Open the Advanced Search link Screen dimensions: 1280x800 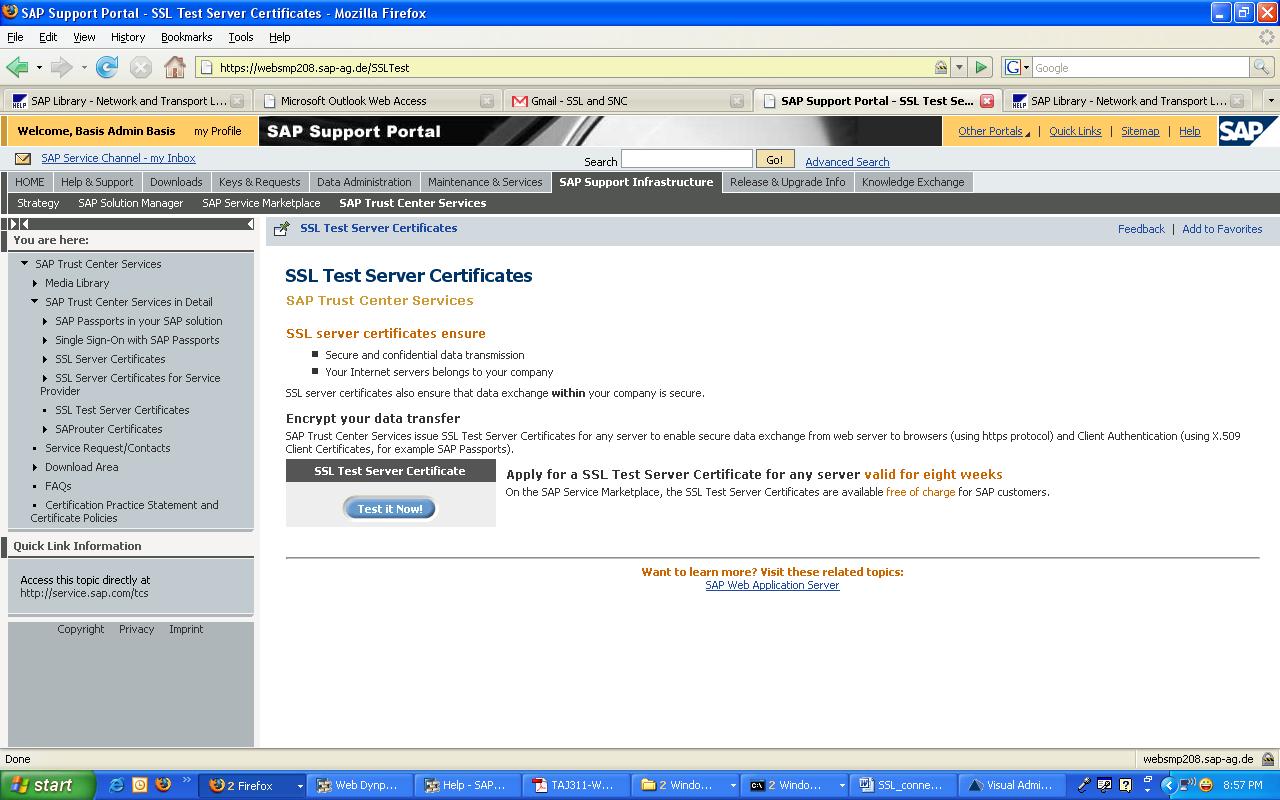pyautogui.click(x=847, y=162)
